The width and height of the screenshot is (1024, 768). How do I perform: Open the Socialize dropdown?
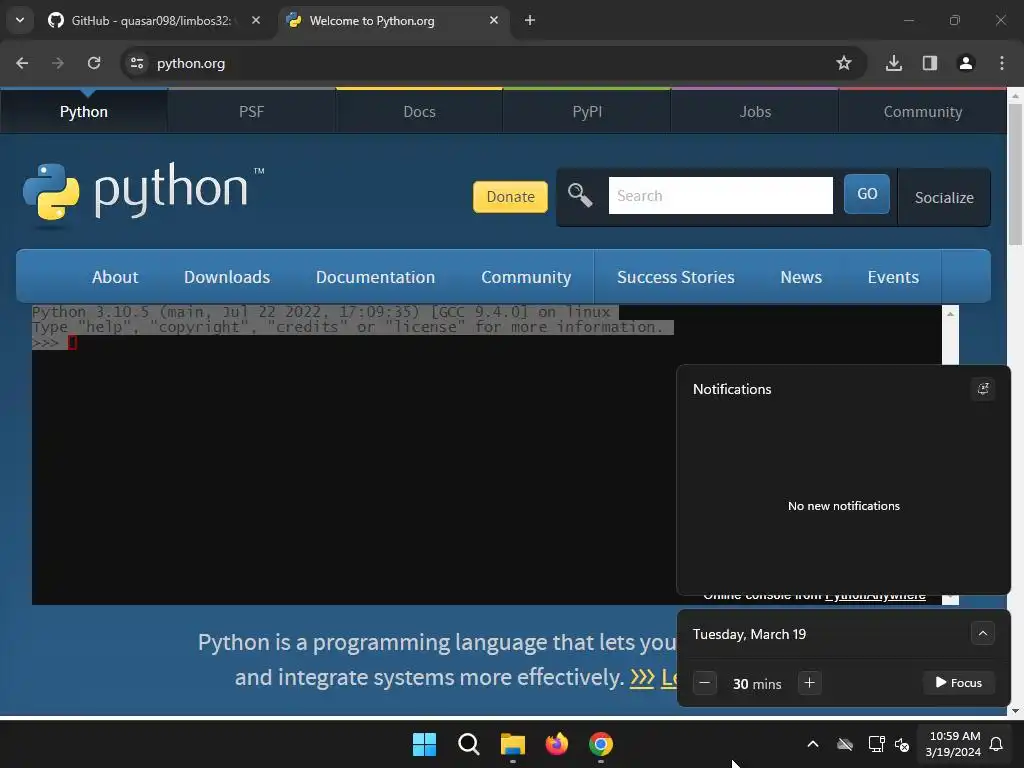point(944,197)
